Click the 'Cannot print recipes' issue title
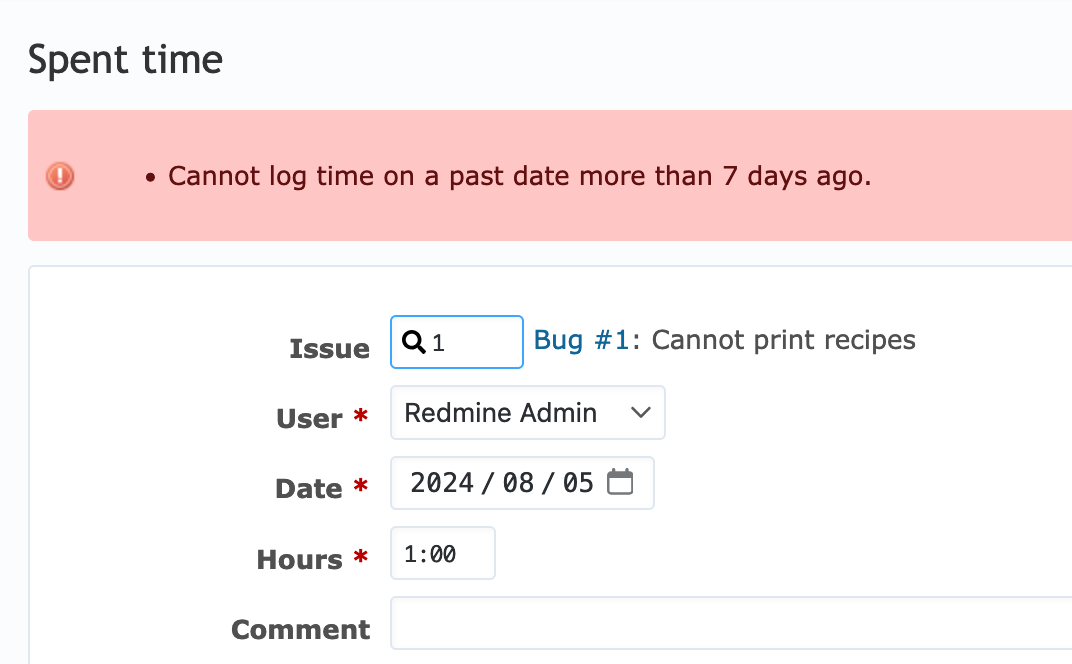Screen dimensions: 1072x664 (x=783, y=340)
